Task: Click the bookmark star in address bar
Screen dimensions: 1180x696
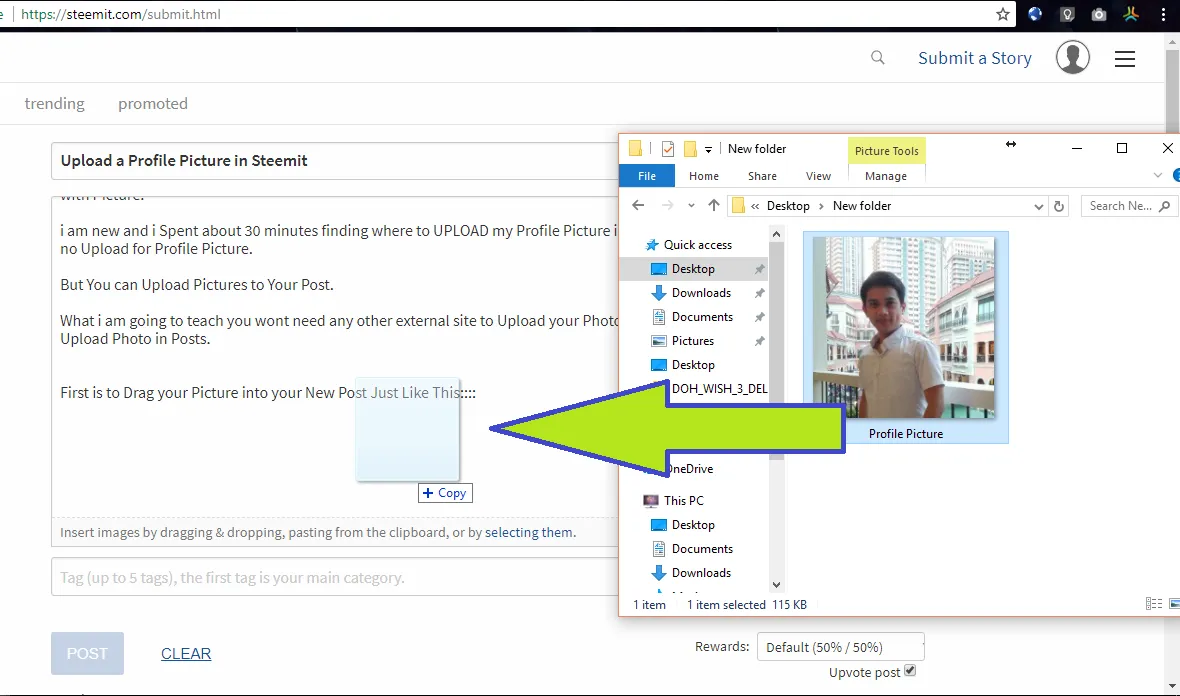Action: tap(1002, 14)
